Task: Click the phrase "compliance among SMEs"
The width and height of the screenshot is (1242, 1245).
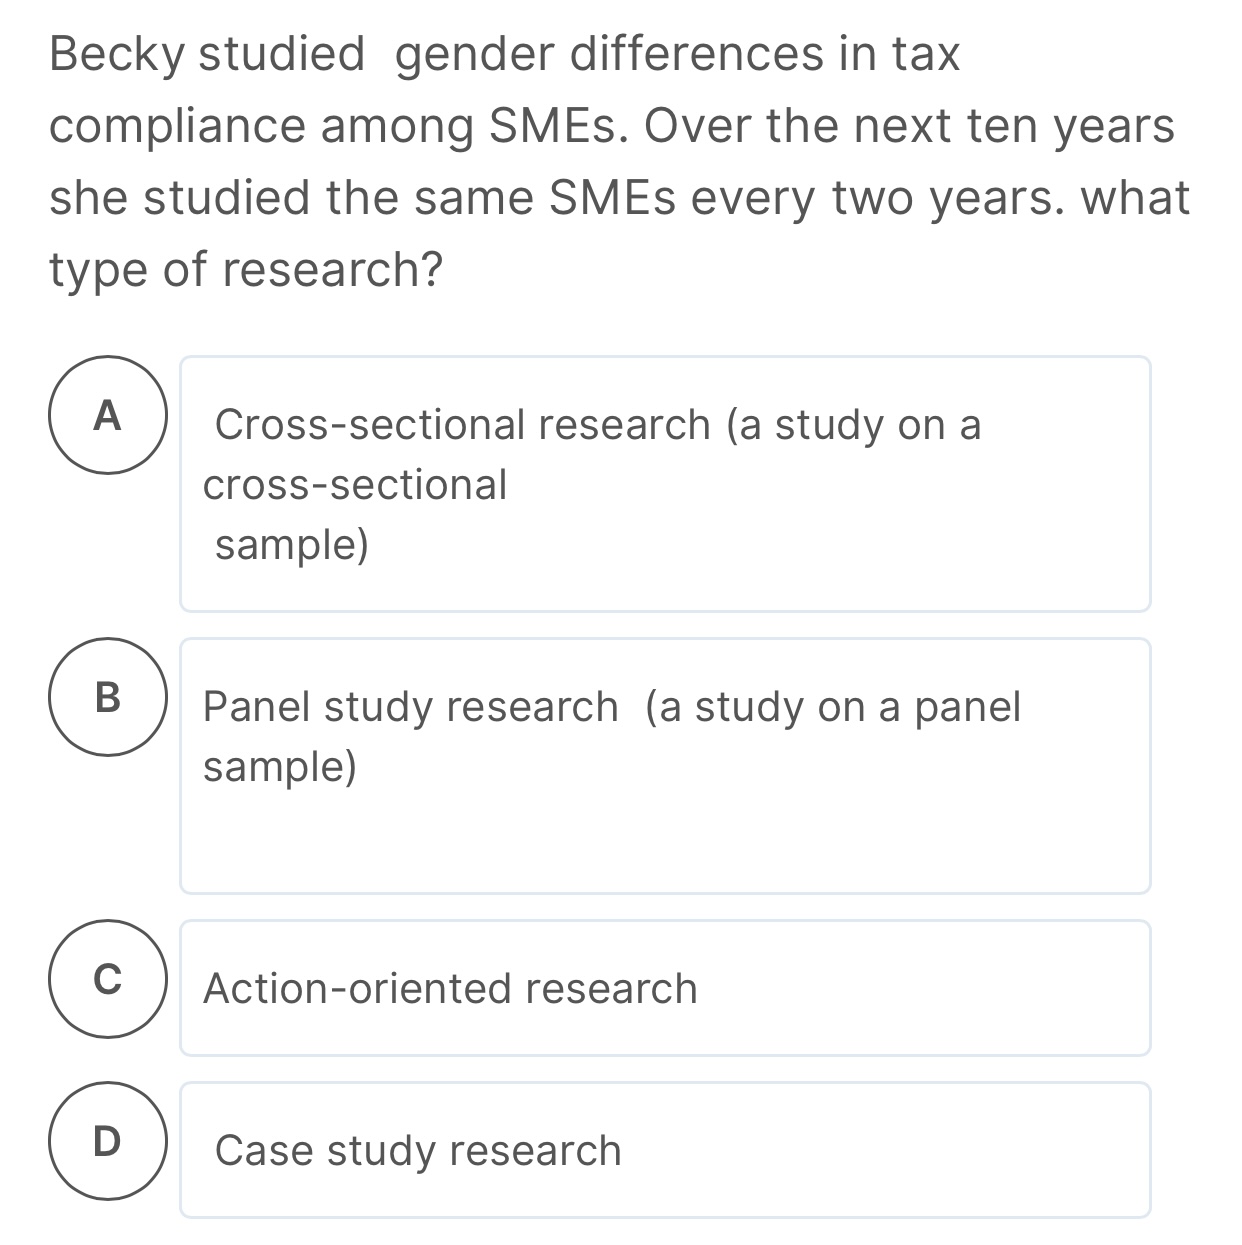Action: coord(338,126)
